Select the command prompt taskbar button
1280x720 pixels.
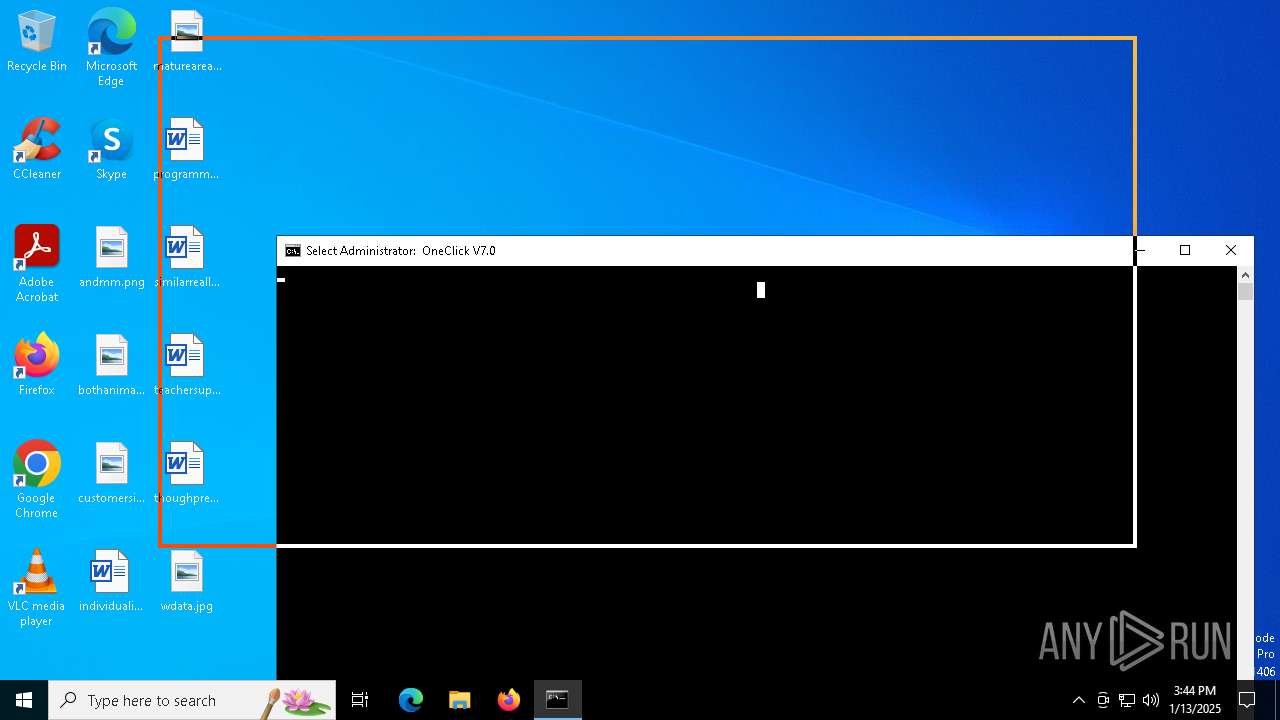tap(557, 700)
